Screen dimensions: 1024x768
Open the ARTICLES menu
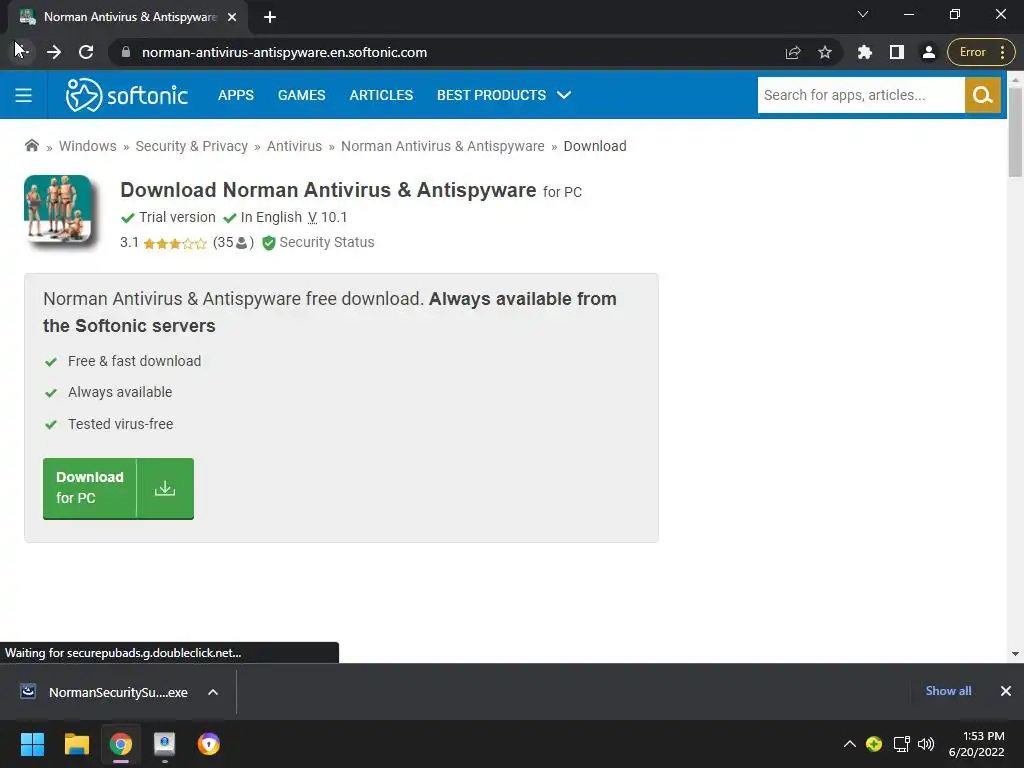381,95
